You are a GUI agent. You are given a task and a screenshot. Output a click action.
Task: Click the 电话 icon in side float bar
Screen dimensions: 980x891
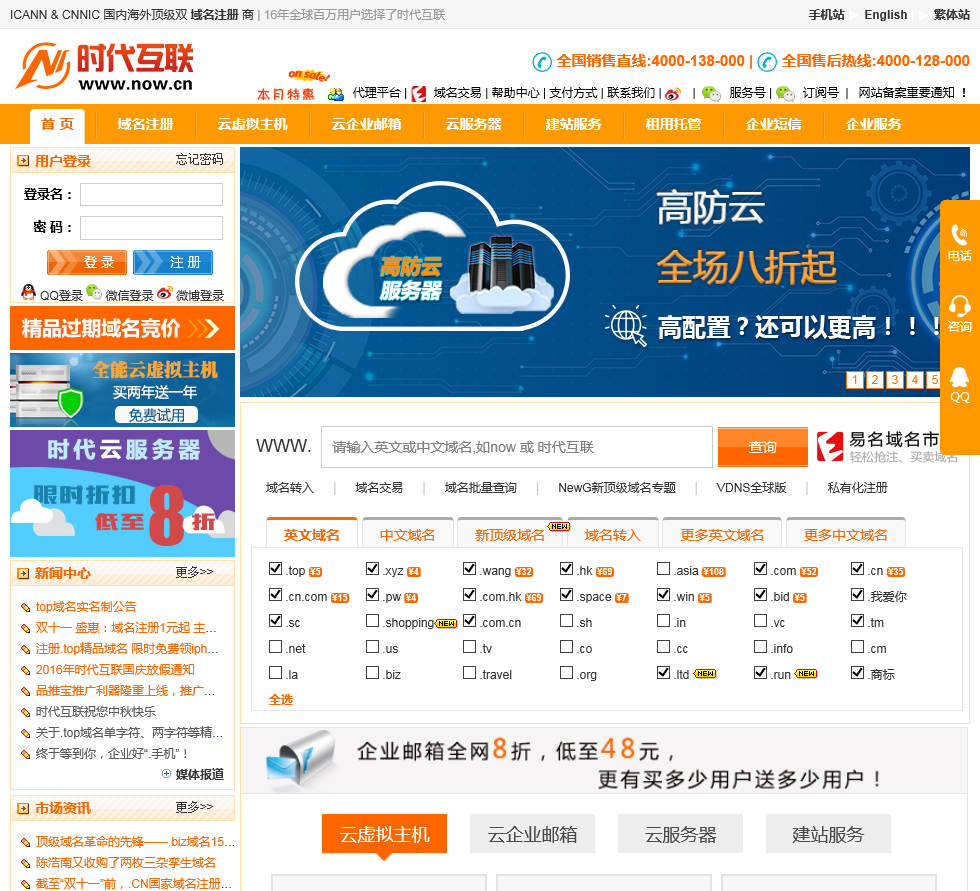[959, 236]
